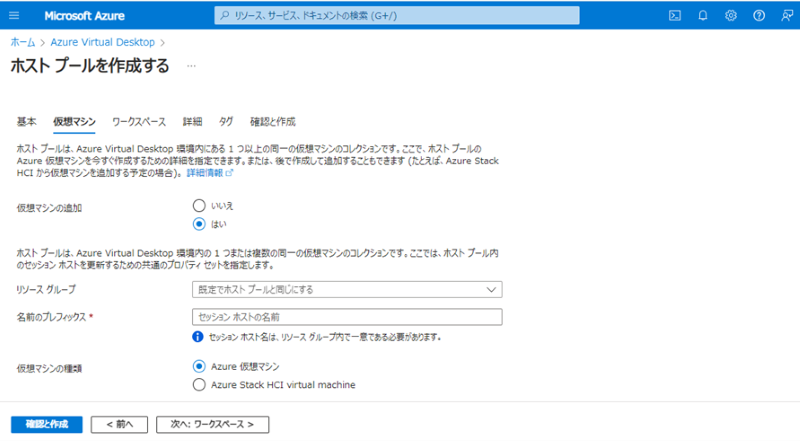Click the search magnifier icon
This screenshot has width=800, height=441.
pyautogui.click(x=224, y=15)
